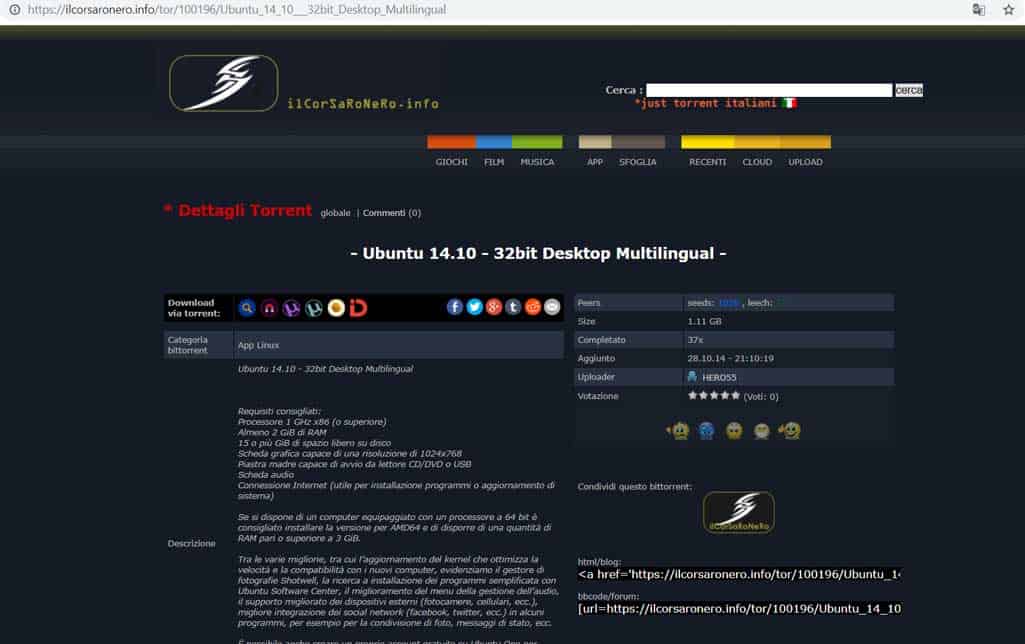
Task: Click the uploader avatar icon next to HERO55
Action: [692, 377]
